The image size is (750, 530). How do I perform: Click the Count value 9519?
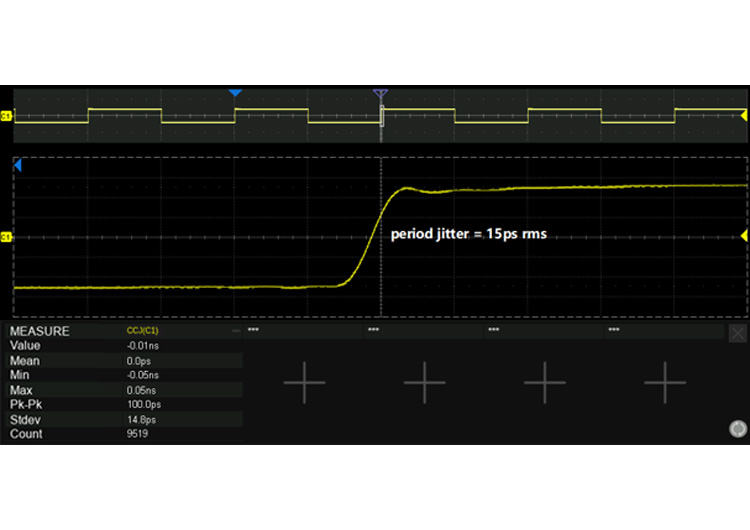coord(138,435)
